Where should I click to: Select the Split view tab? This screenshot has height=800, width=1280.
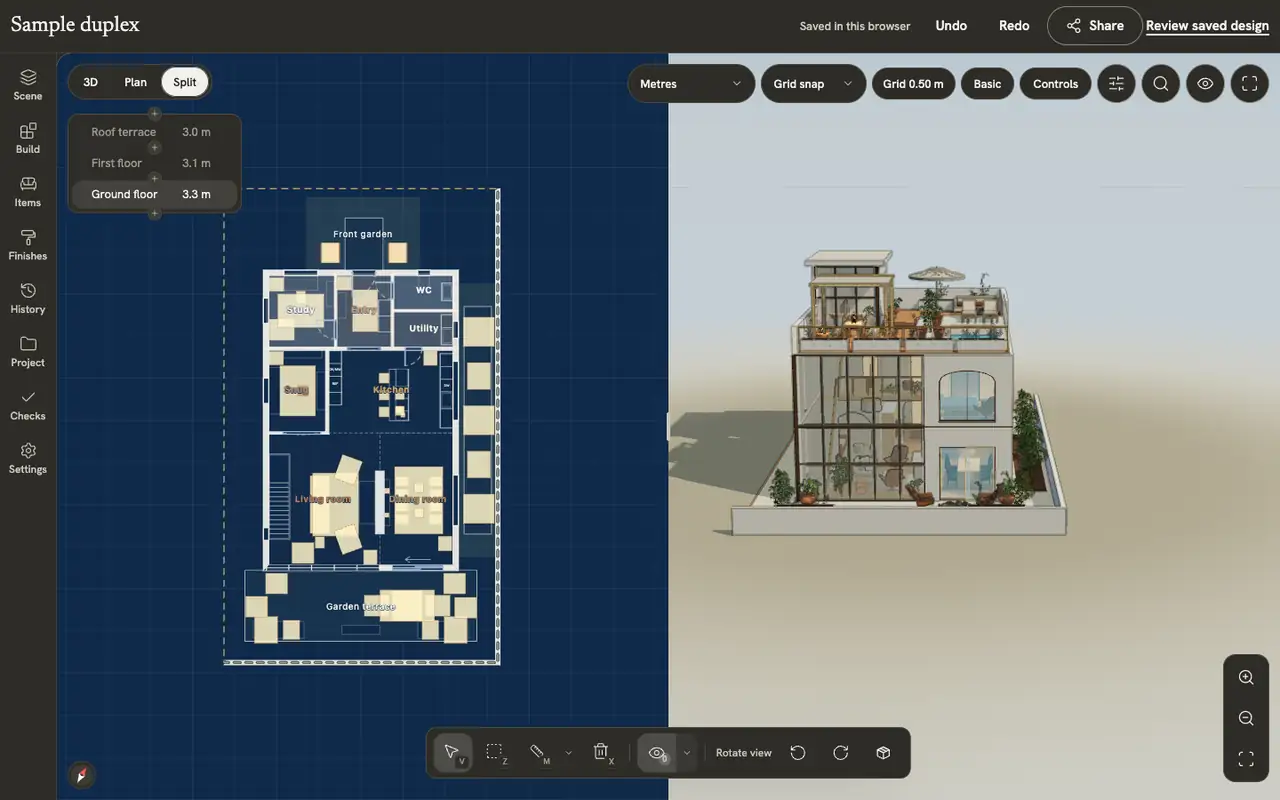pyautogui.click(x=185, y=82)
